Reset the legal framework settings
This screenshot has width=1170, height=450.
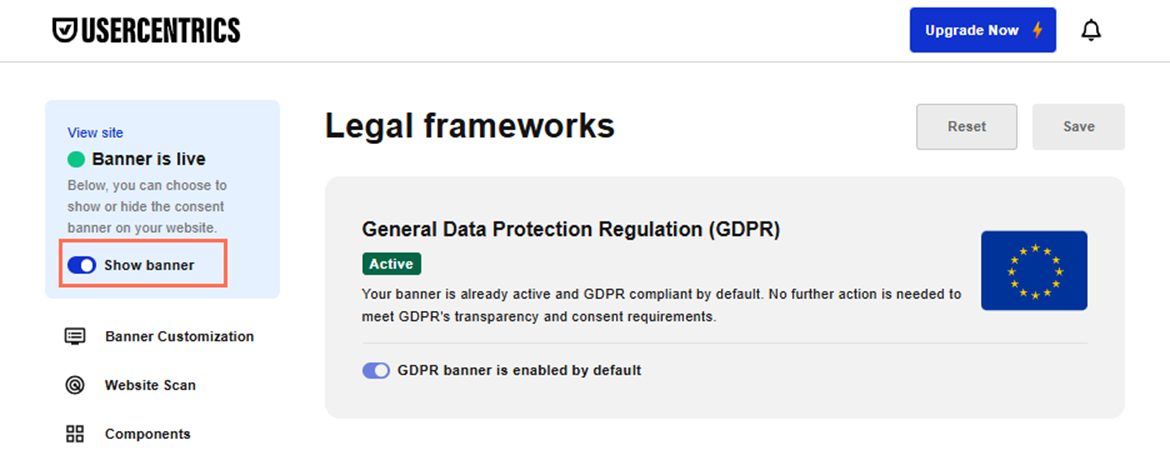click(x=967, y=127)
